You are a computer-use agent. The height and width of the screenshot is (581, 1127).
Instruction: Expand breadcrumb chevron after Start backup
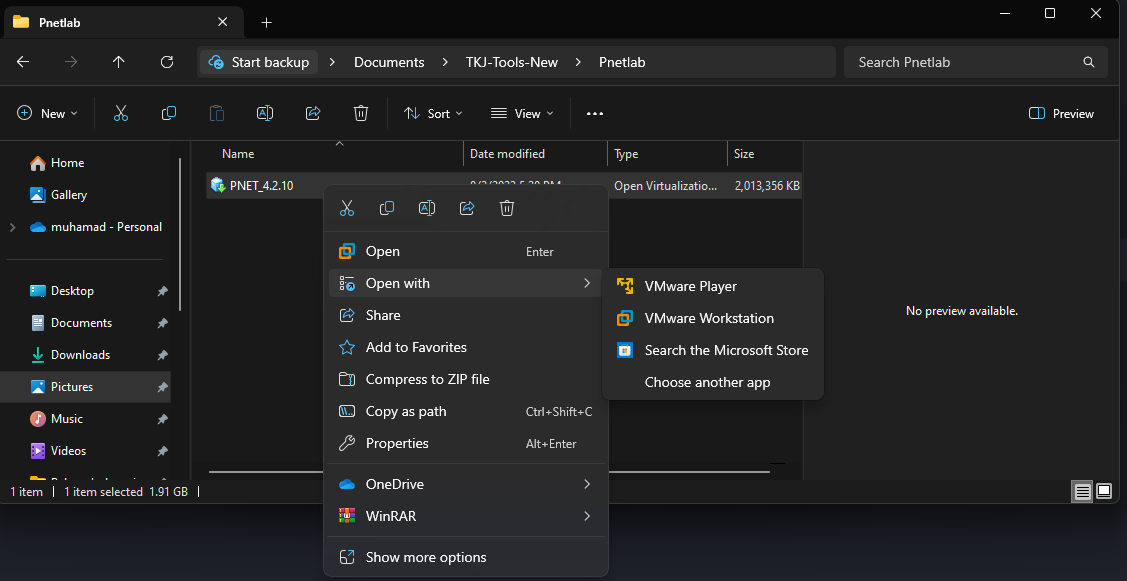point(332,62)
